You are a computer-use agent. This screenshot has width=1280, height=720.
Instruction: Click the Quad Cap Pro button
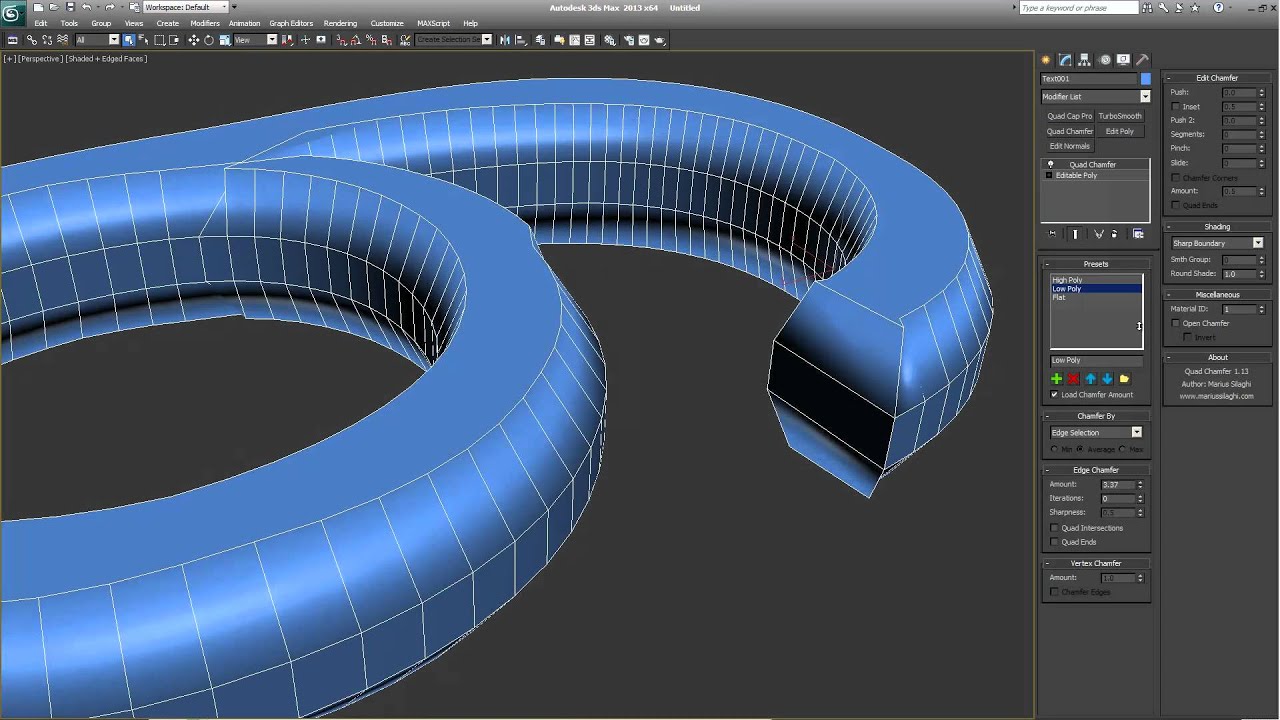coord(1070,116)
